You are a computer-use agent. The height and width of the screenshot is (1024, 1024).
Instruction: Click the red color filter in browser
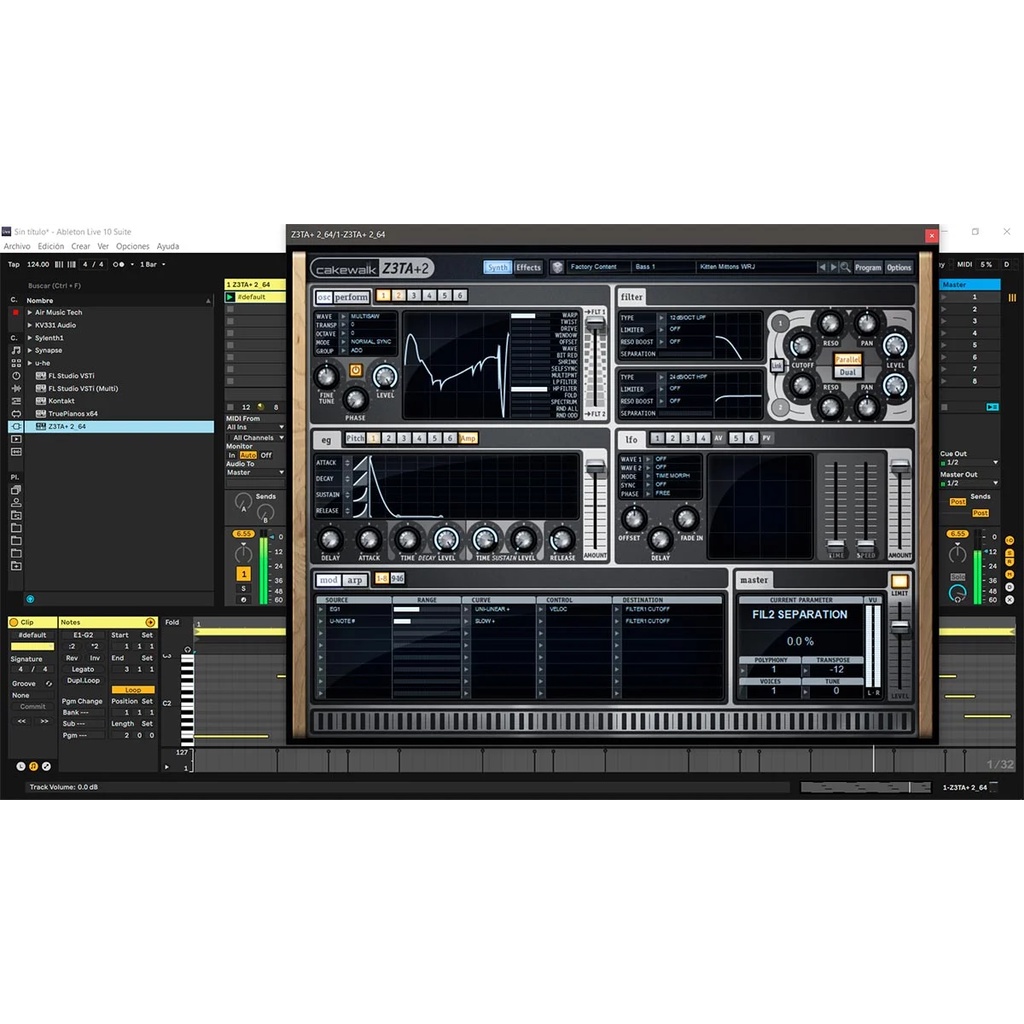pos(16,313)
